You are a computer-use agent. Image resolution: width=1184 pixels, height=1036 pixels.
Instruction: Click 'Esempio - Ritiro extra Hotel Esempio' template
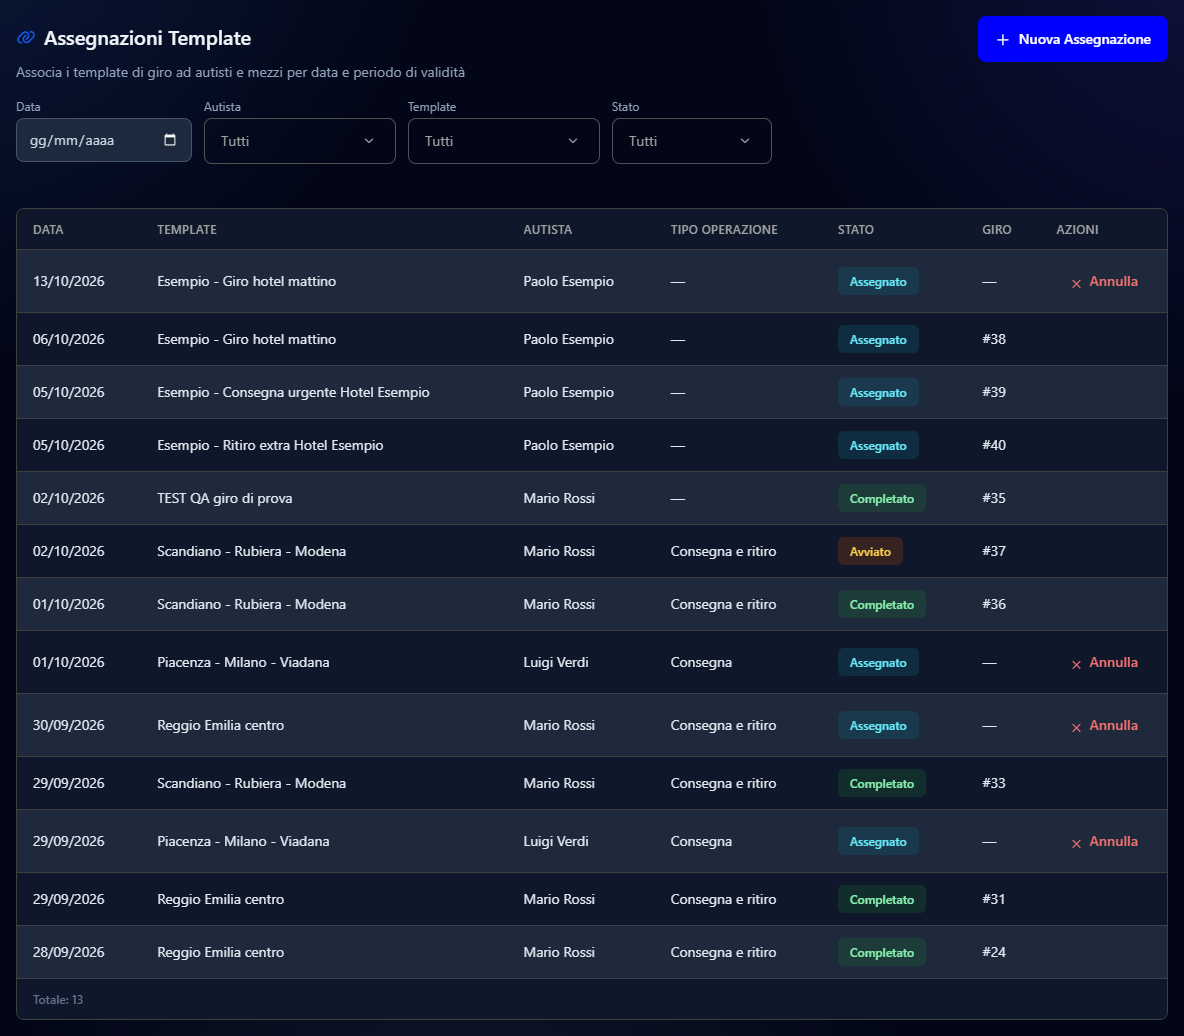[x=270, y=445]
